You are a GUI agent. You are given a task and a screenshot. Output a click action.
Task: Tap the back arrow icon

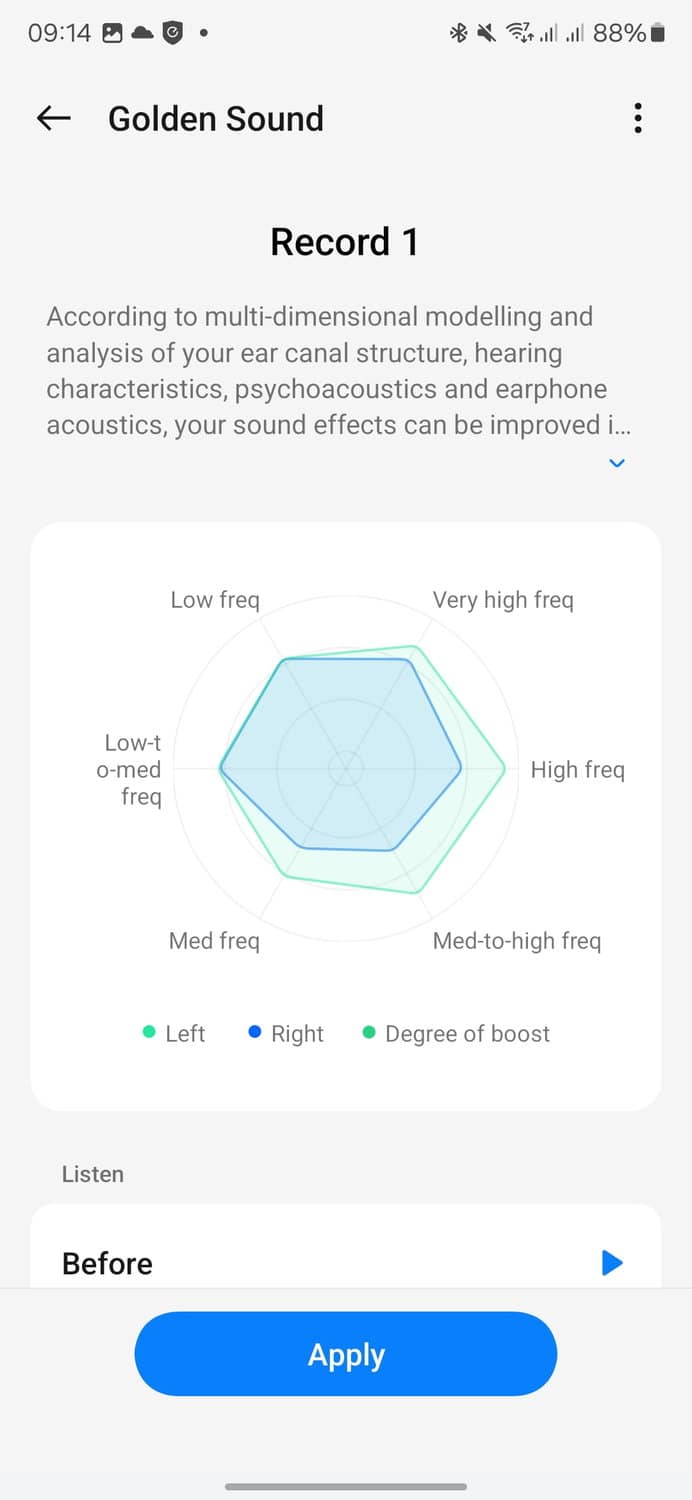pyautogui.click(x=54, y=118)
